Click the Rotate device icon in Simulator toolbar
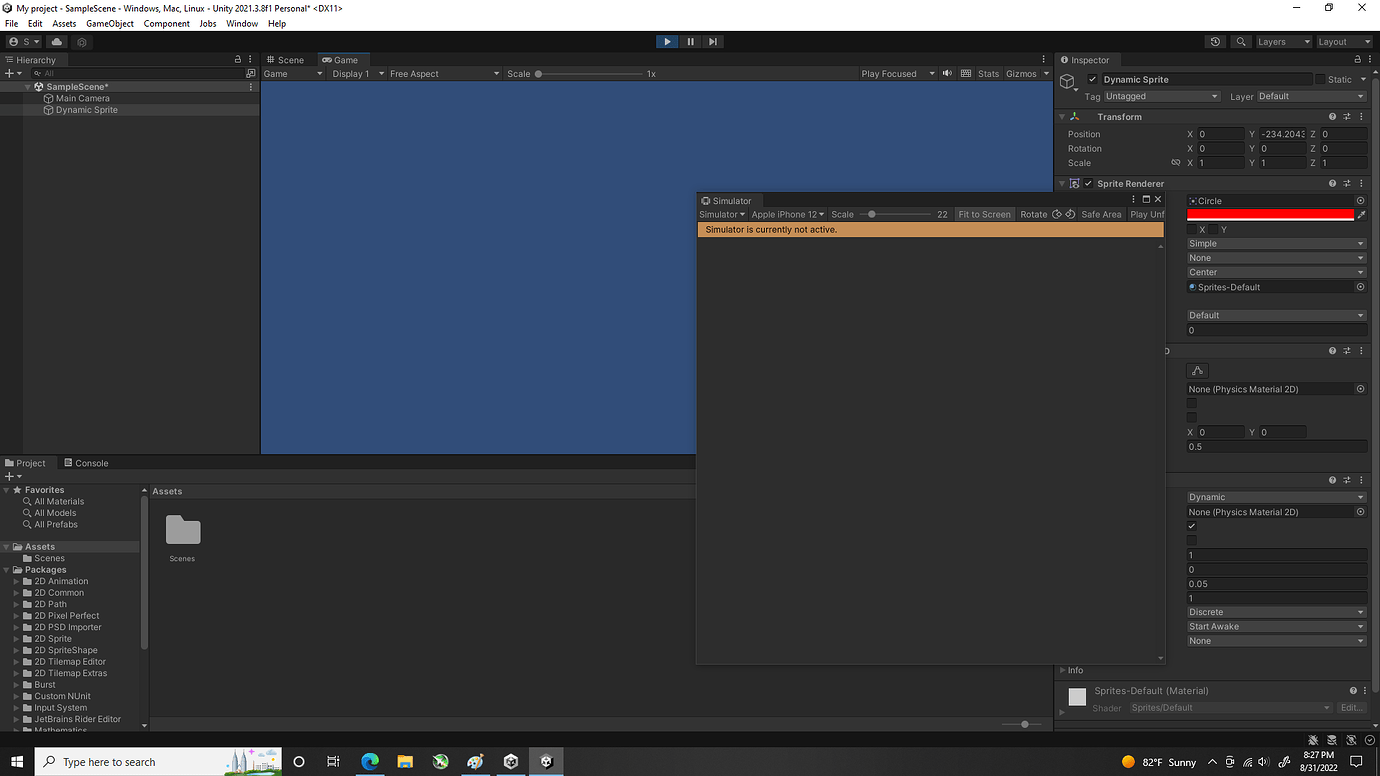This screenshot has width=1380, height=776. point(1057,214)
